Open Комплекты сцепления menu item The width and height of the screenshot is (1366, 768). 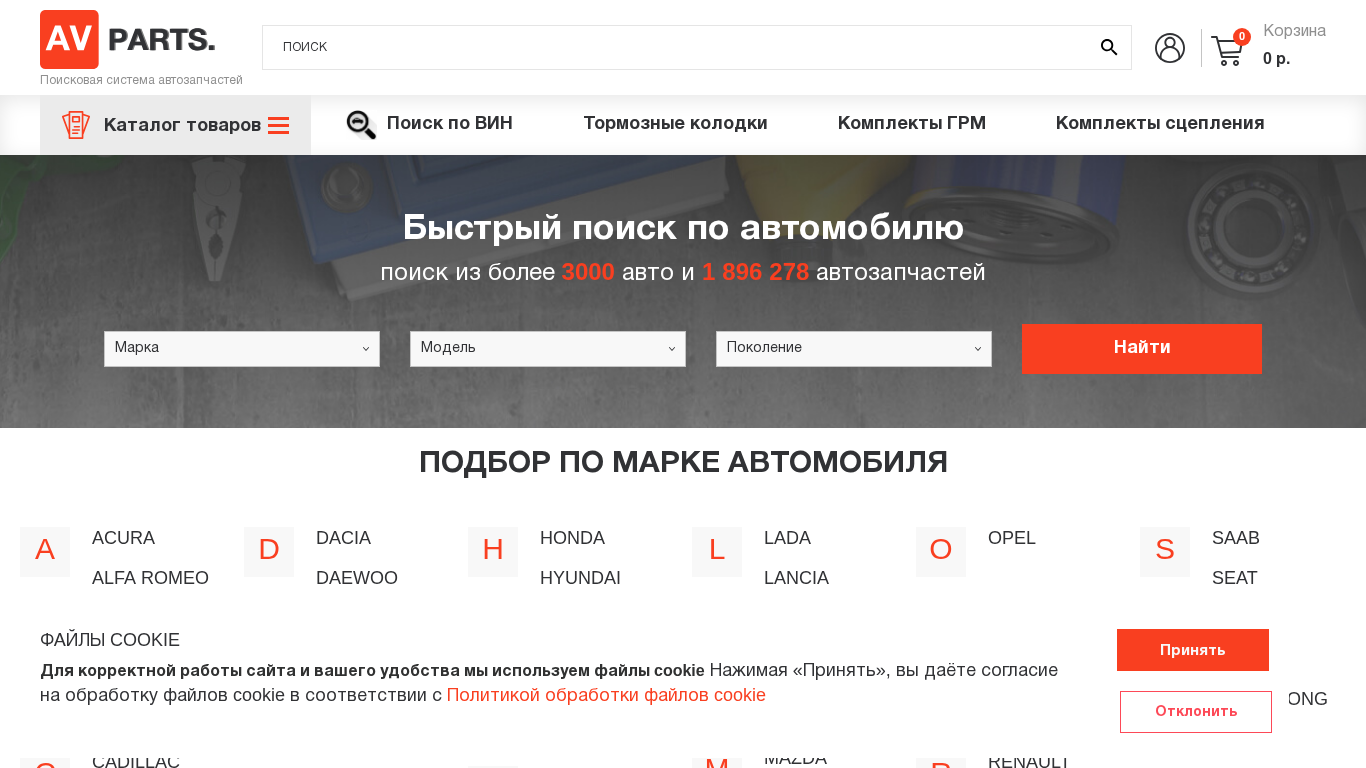[1159, 124]
